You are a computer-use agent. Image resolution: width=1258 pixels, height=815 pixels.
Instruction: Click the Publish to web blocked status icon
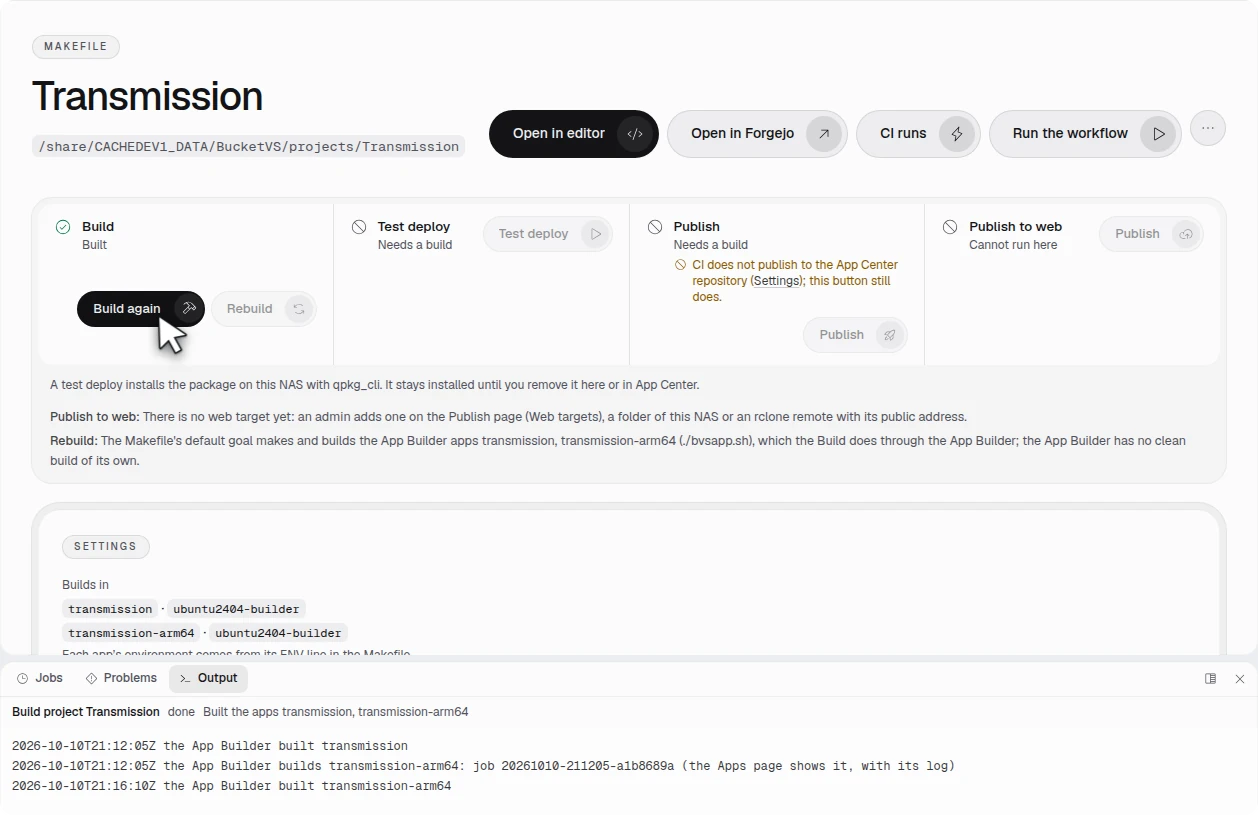tap(950, 227)
